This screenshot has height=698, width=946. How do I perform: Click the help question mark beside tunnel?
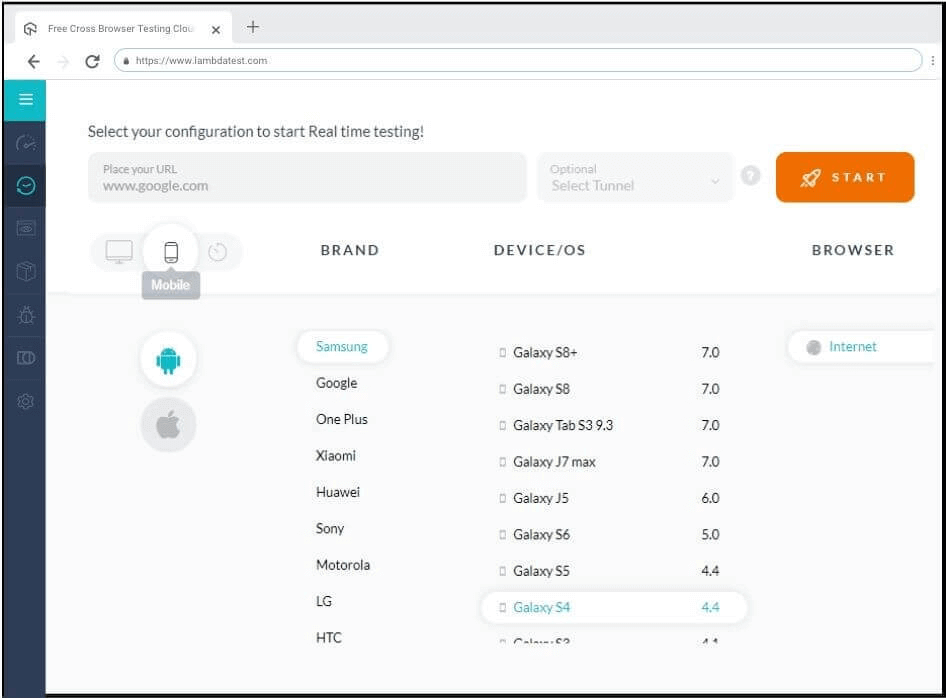[x=751, y=176]
